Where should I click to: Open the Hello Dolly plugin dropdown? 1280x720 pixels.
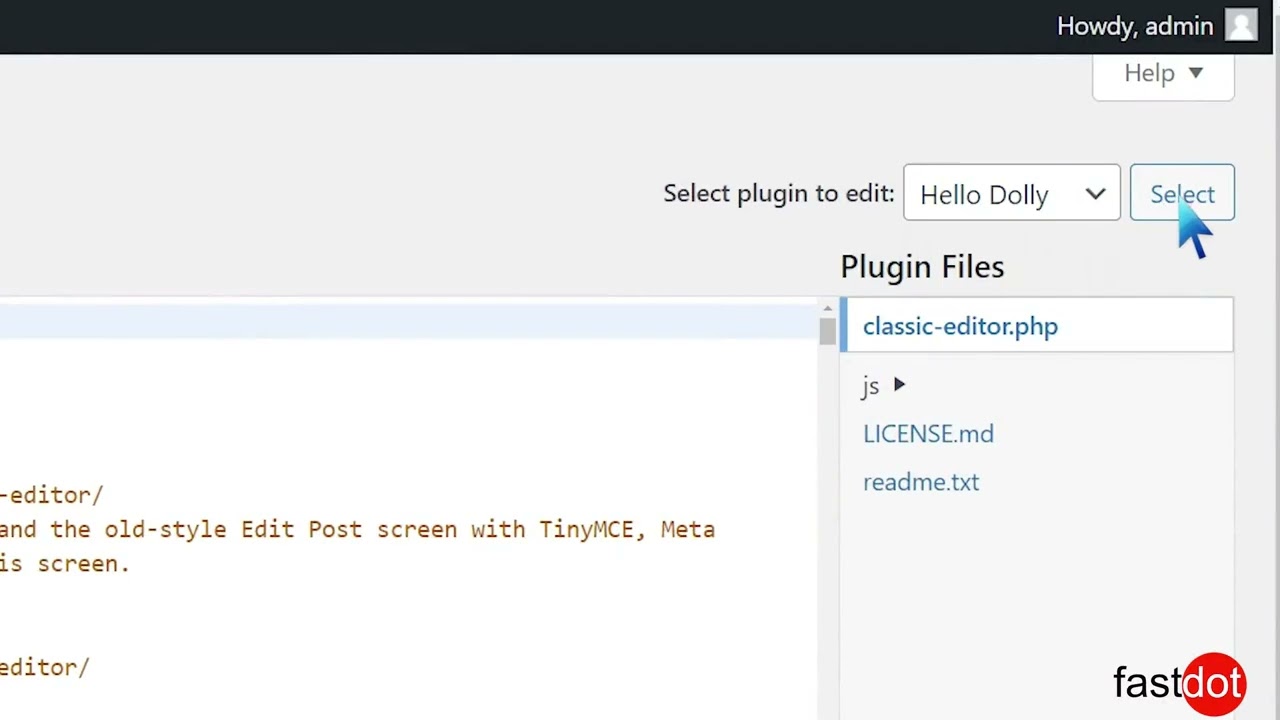point(1011,193)
